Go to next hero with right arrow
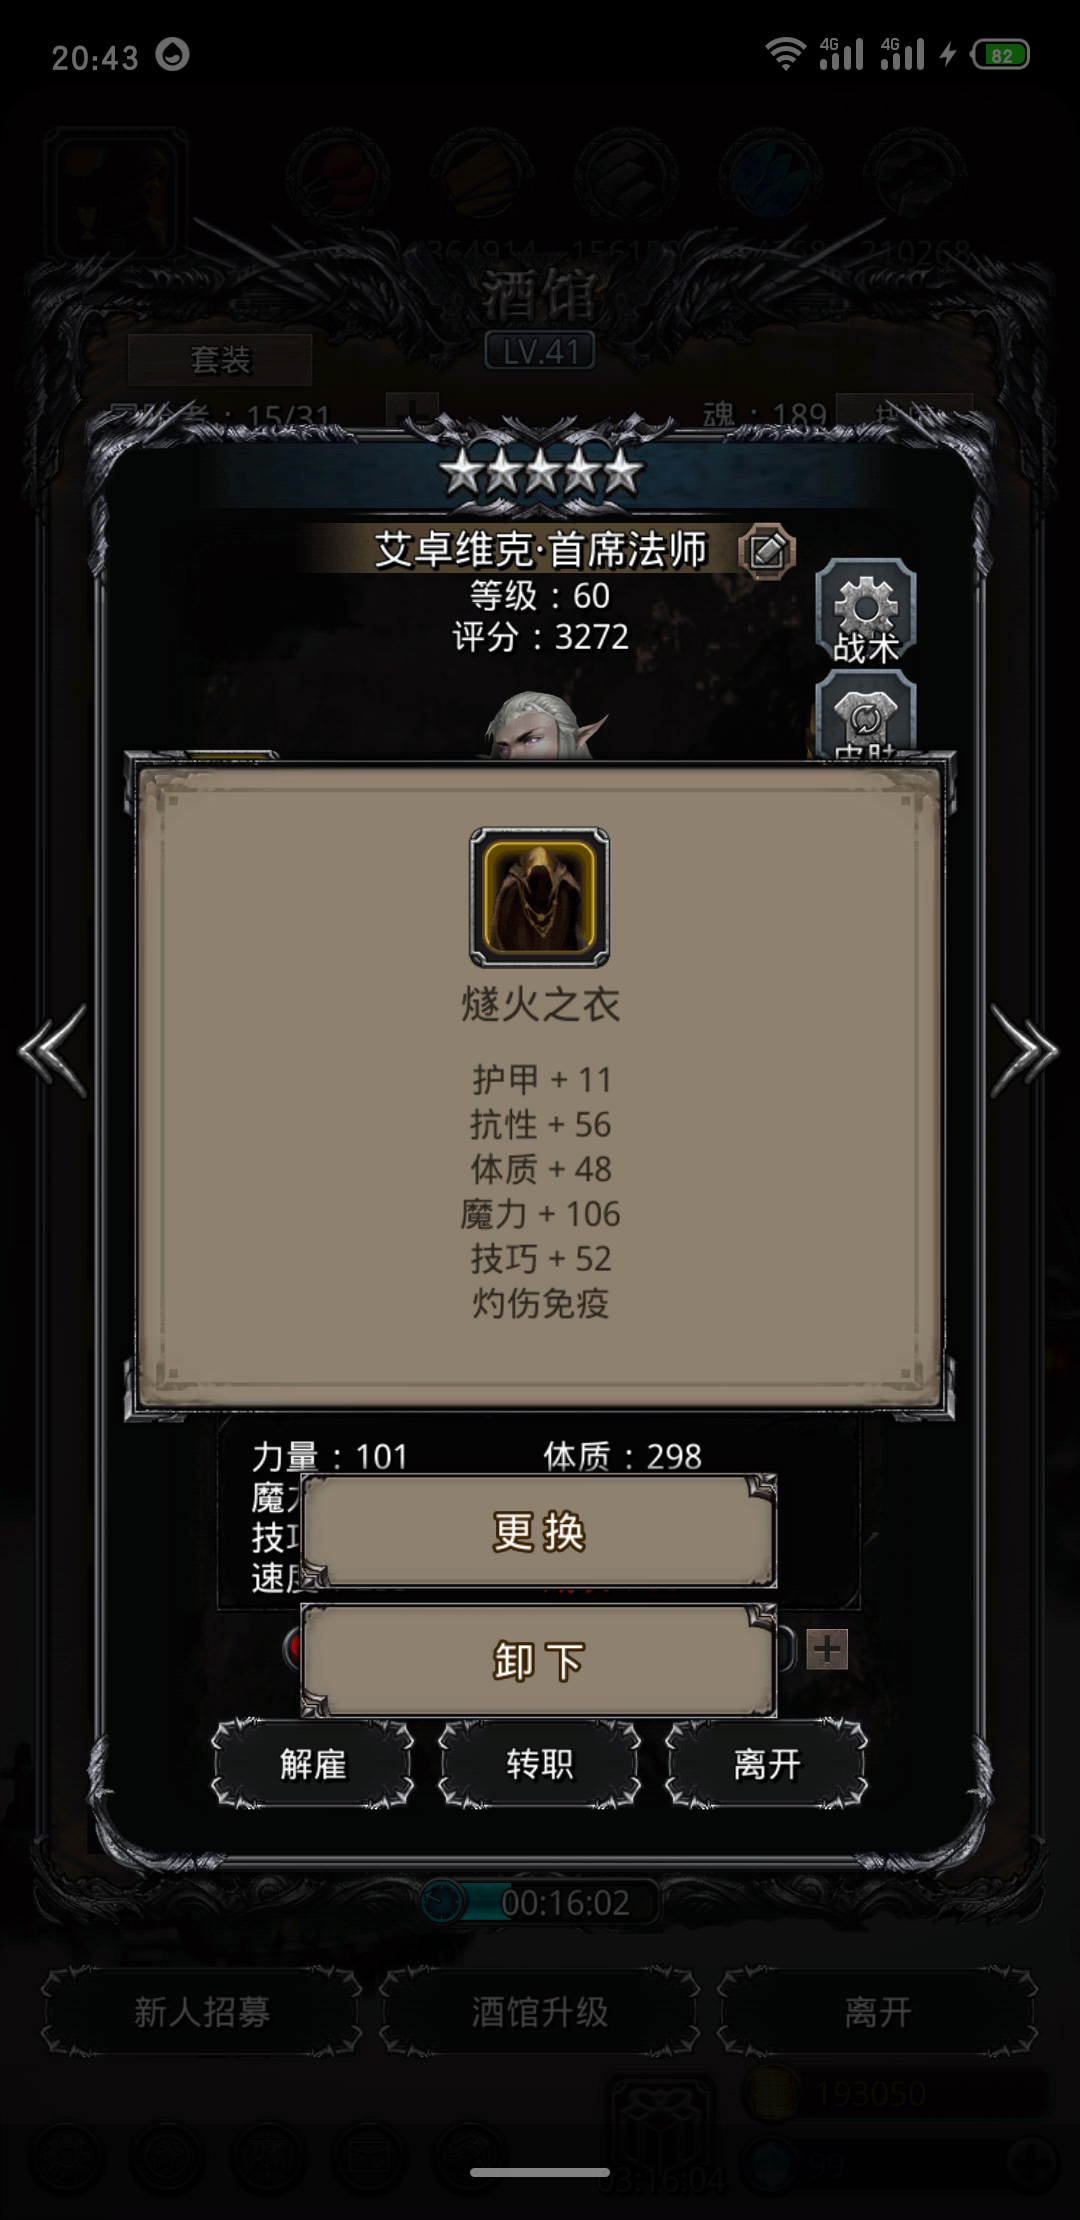Viewport: 1080px width, 2220px height. 1024,1050
